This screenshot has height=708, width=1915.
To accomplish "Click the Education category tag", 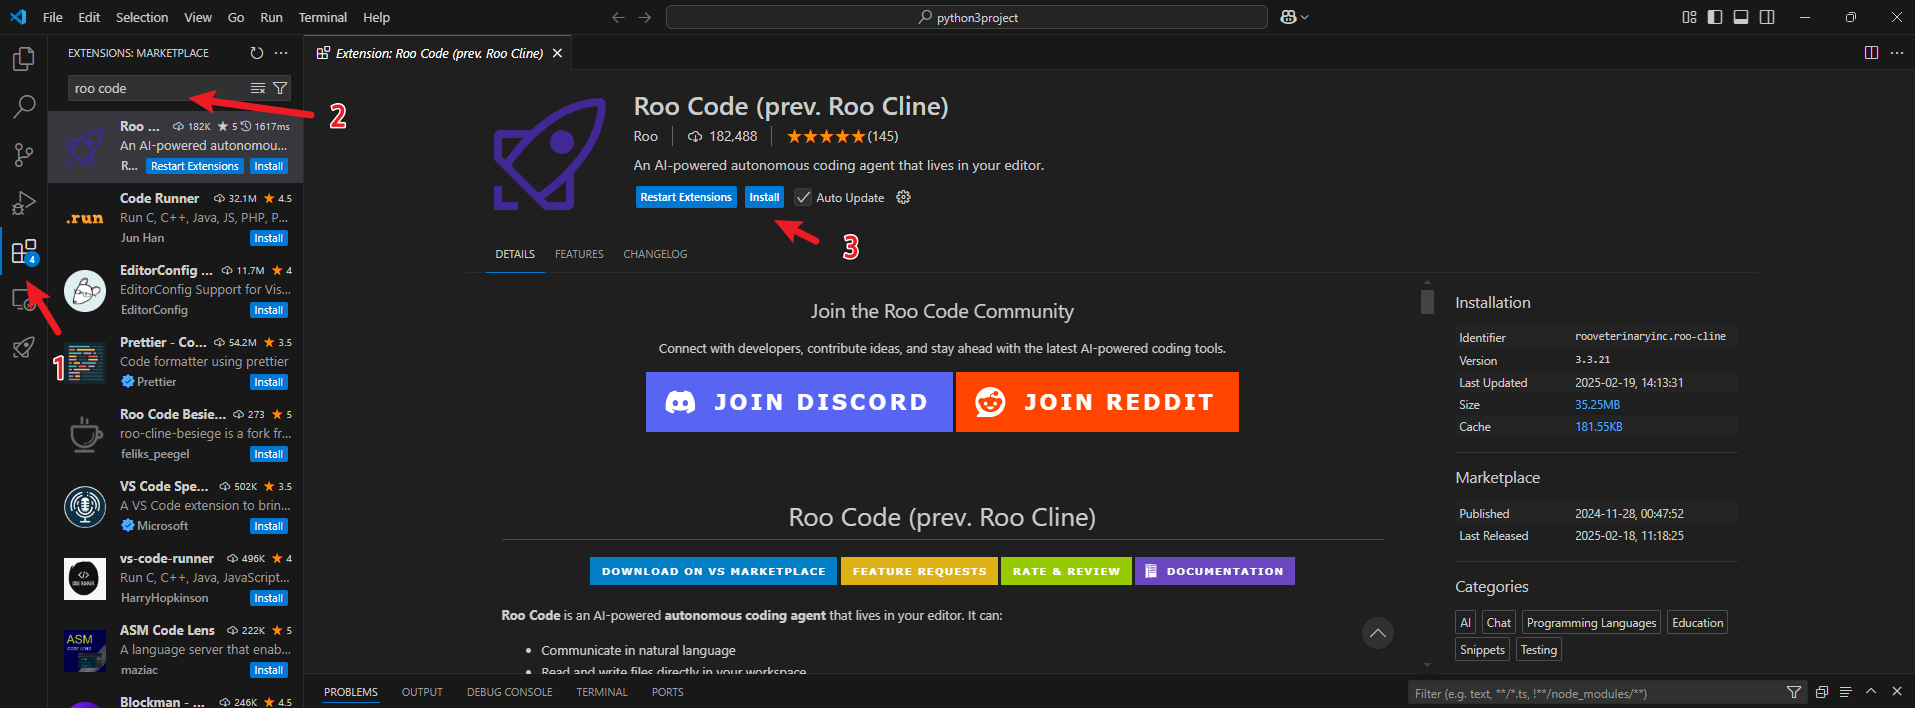I will pos(1698,622).
